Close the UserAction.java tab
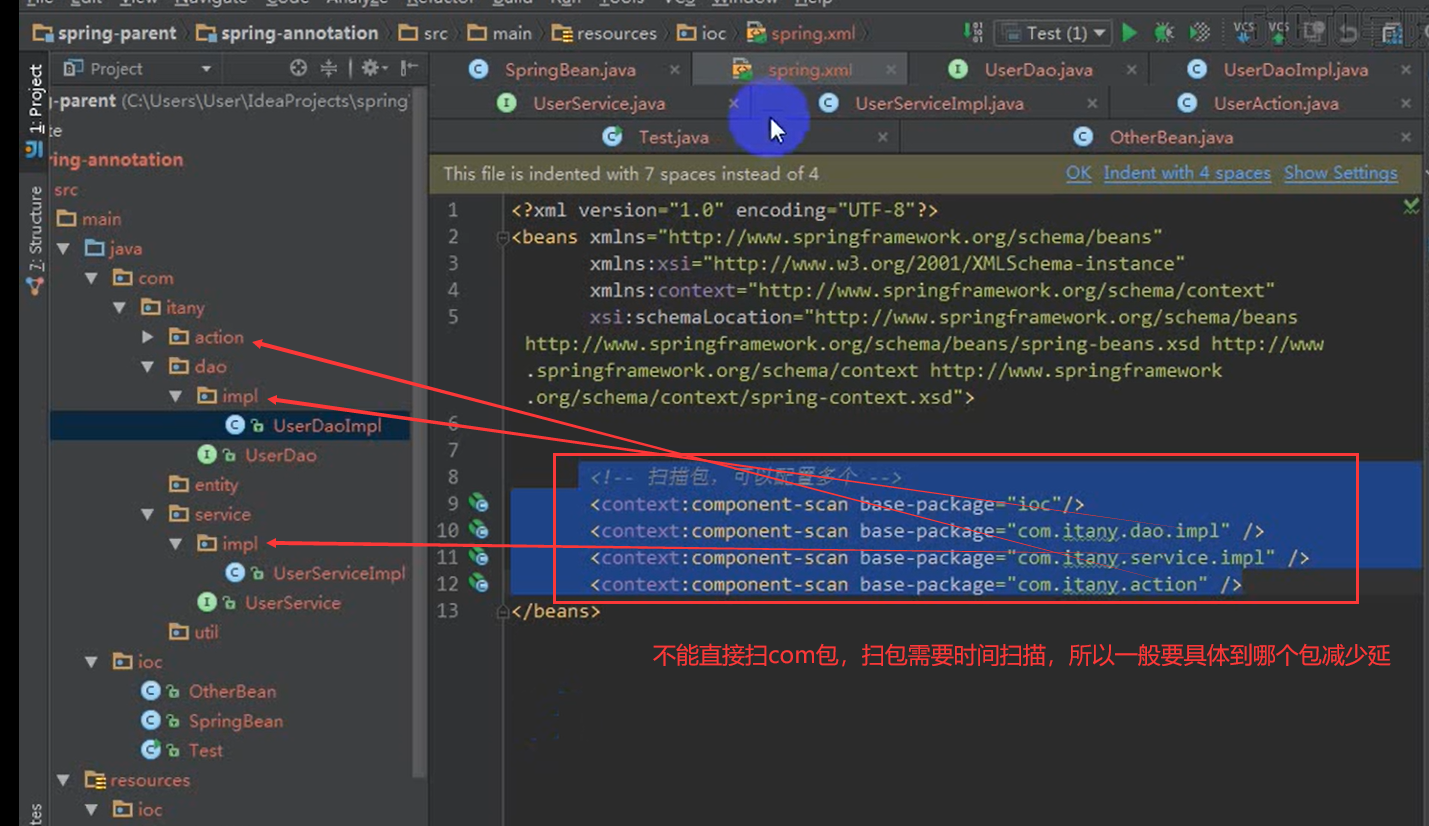This screenshot has height=826, width=1429. (1406, 103)
